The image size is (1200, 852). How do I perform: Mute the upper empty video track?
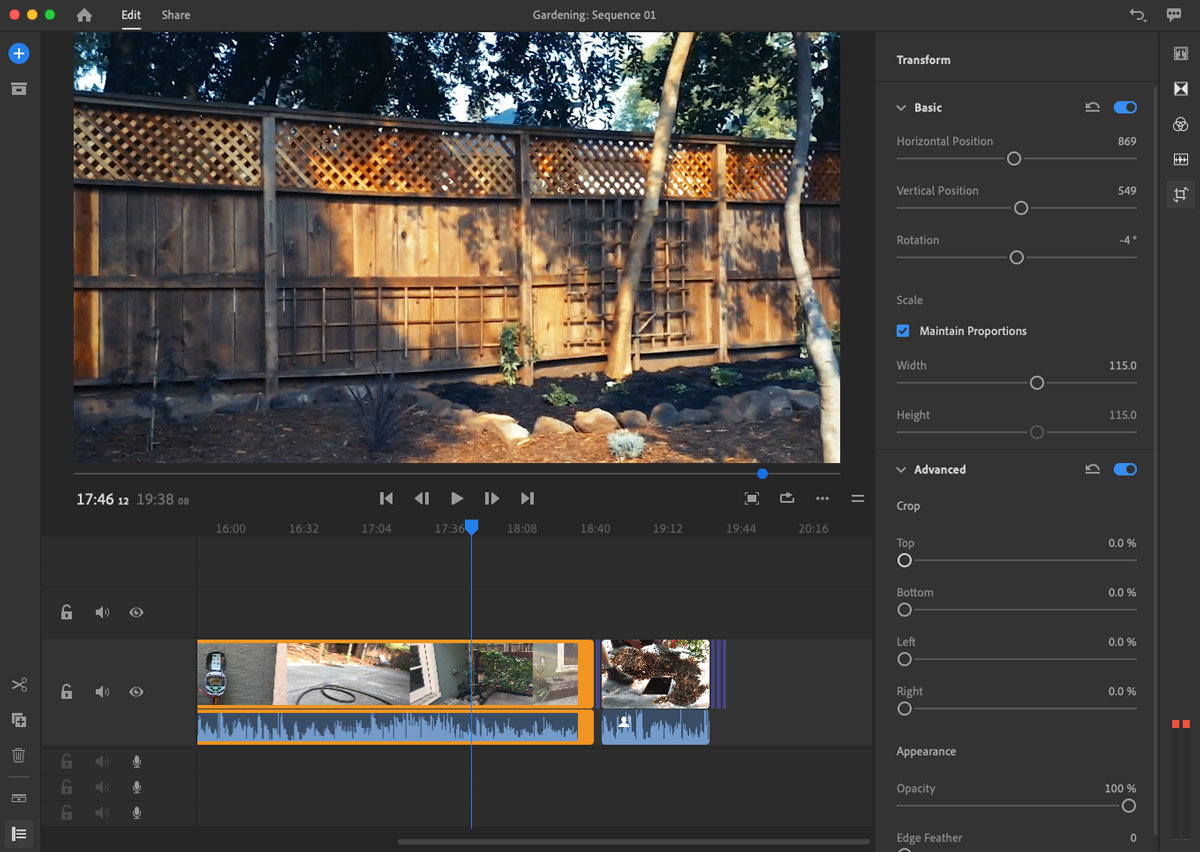click(102, 612)
